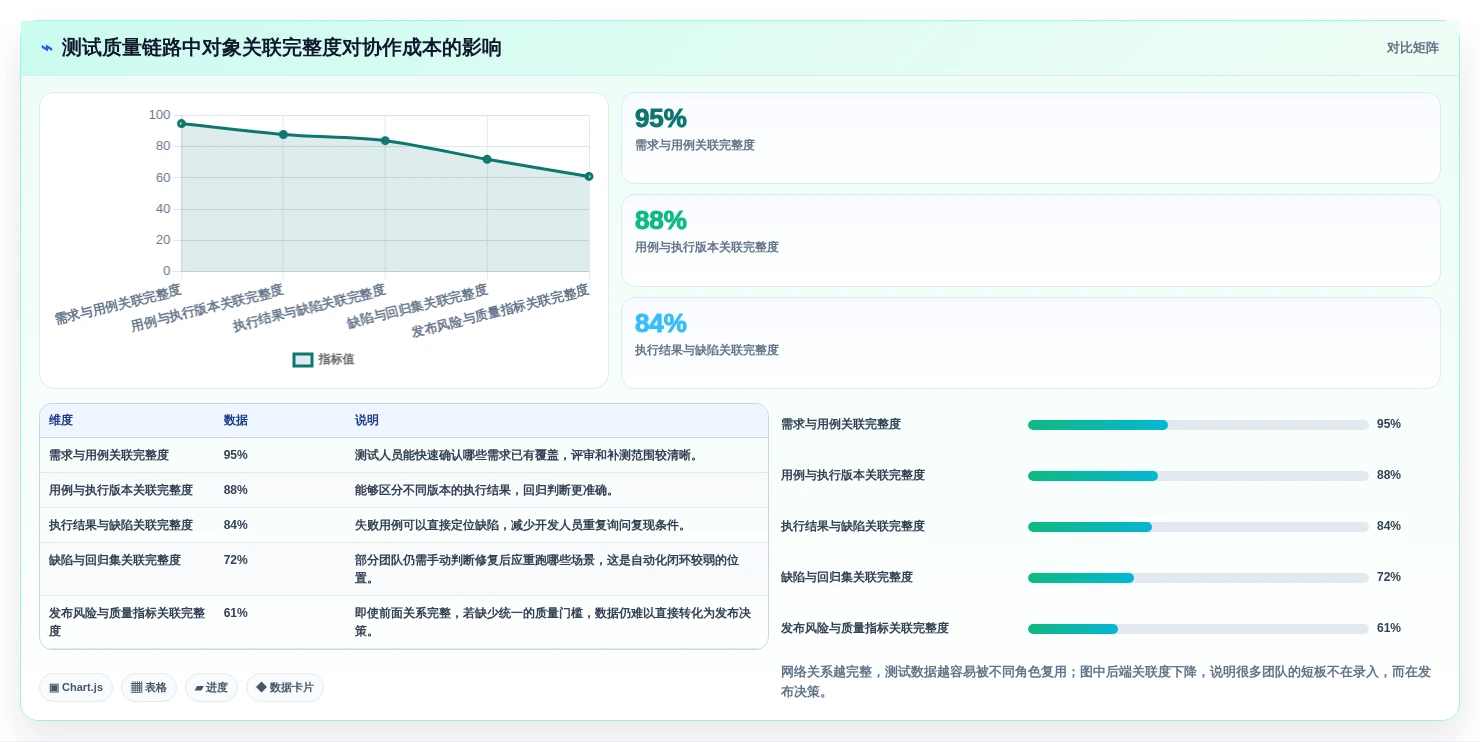This screenshot has width=1480, height=742.
Task: Open the 95% 需求与用例关联完整度 stat card
Action: [x=1030, y=138]
